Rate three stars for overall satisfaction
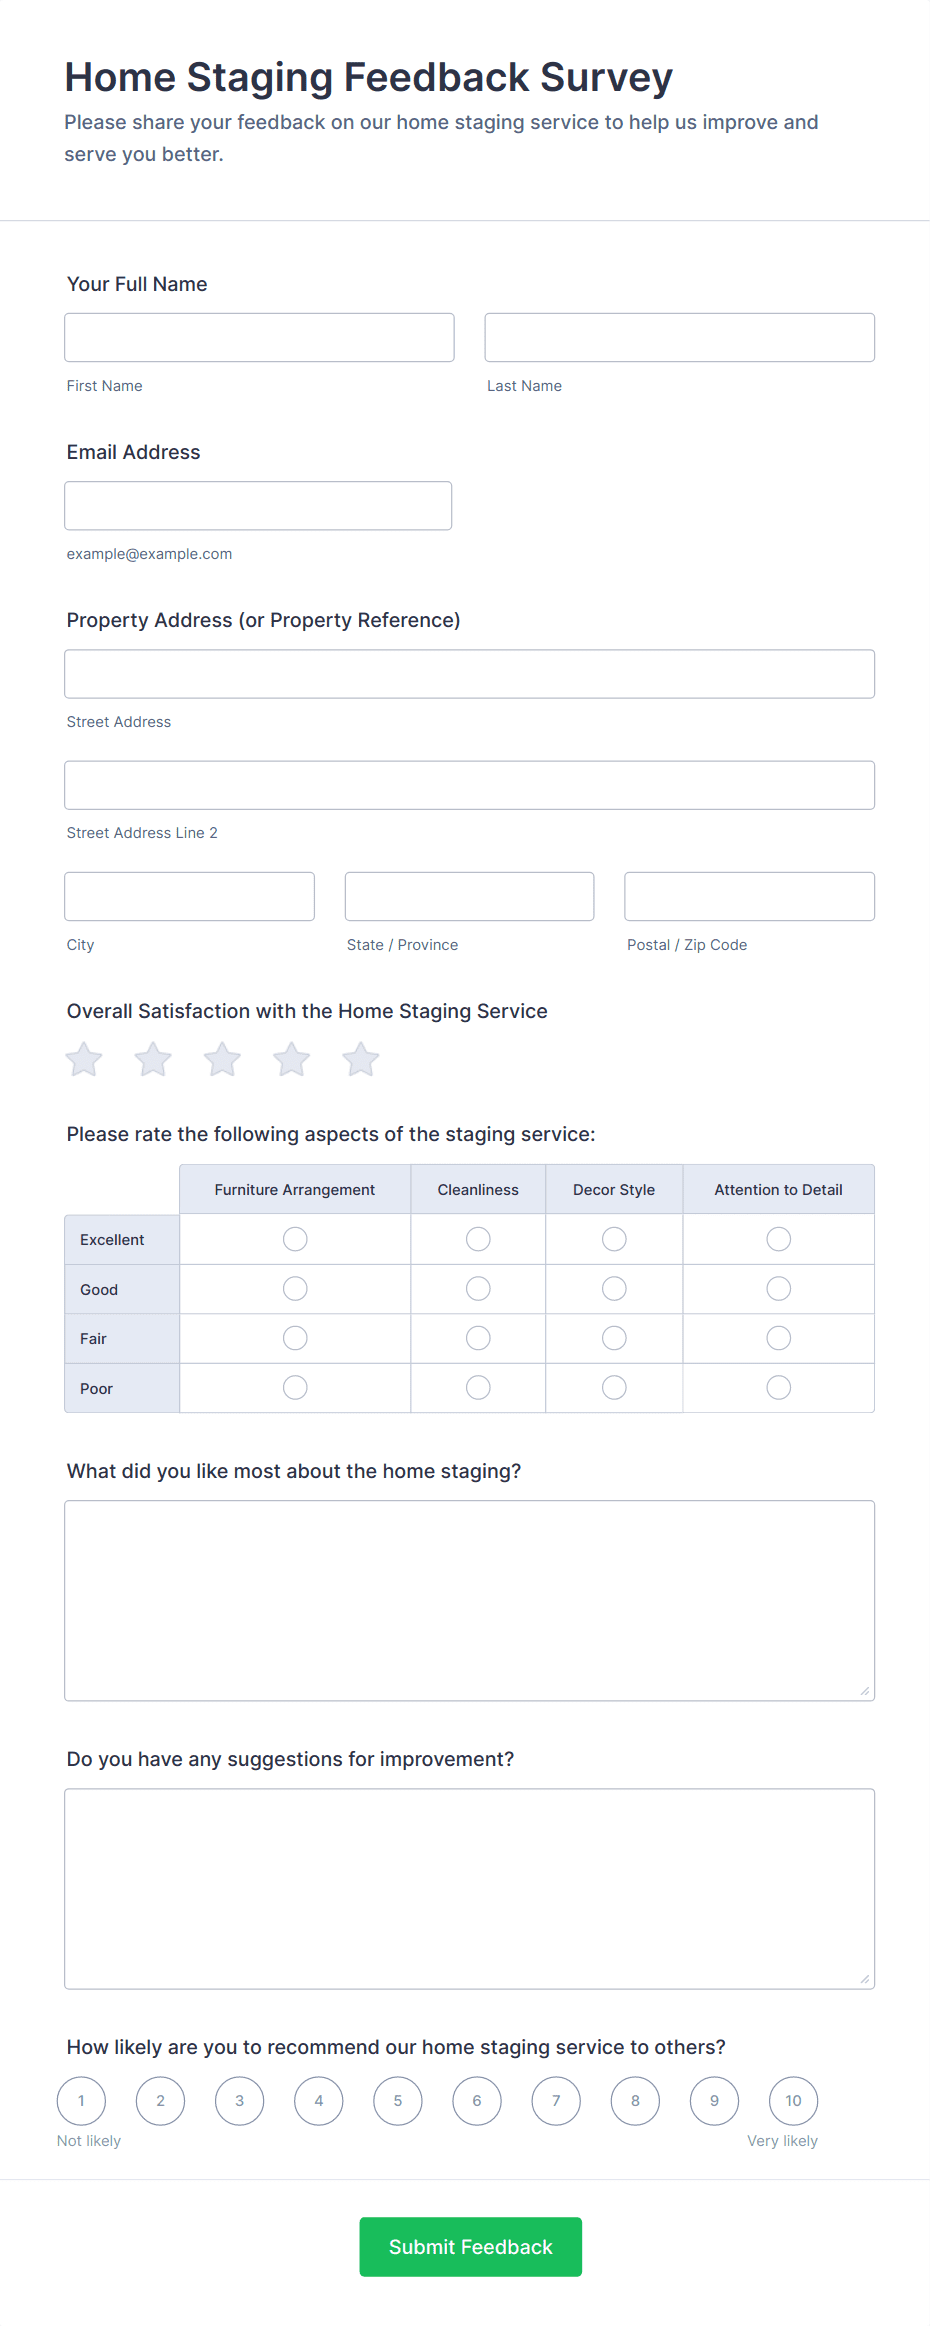The image size is (930, 2326). 222,1059
